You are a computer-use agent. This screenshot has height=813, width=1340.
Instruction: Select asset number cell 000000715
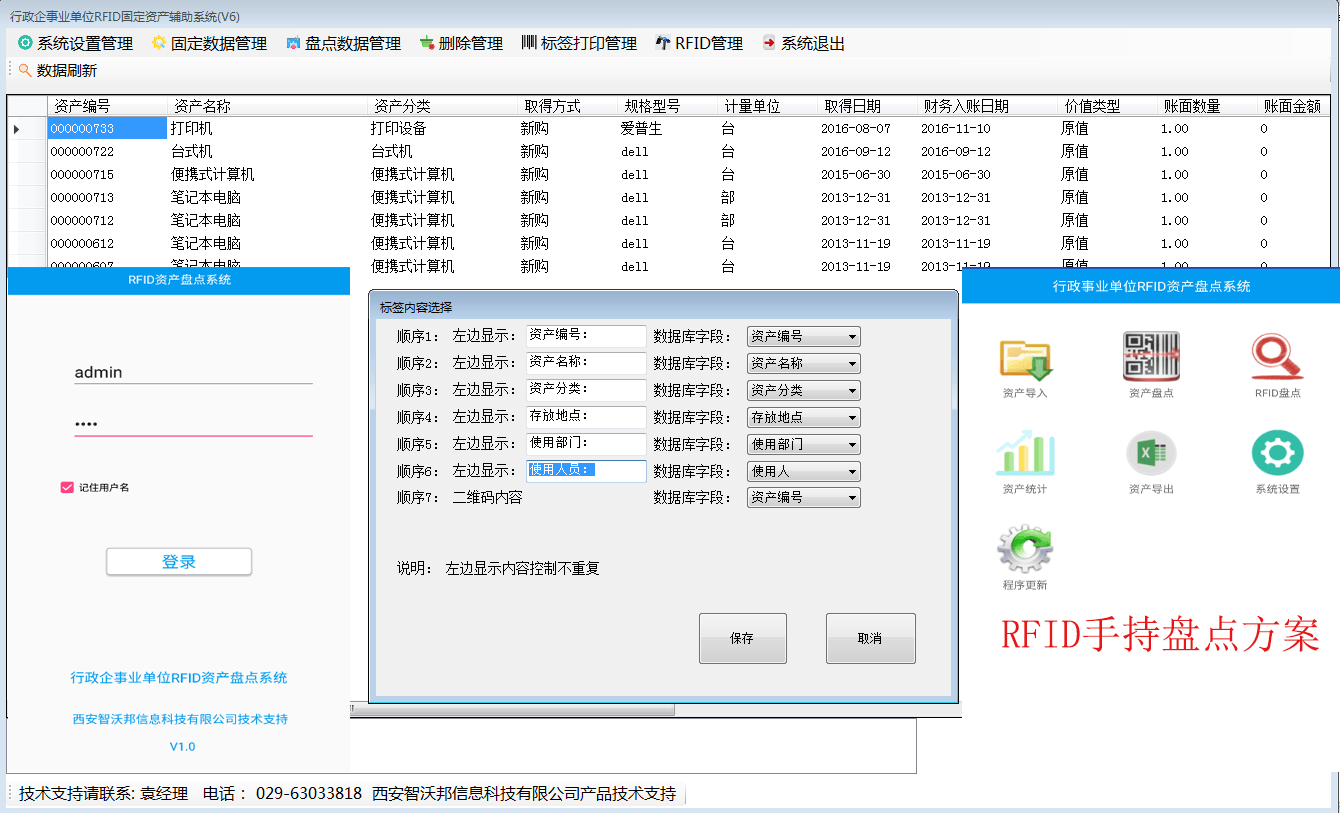coord(107,174)
